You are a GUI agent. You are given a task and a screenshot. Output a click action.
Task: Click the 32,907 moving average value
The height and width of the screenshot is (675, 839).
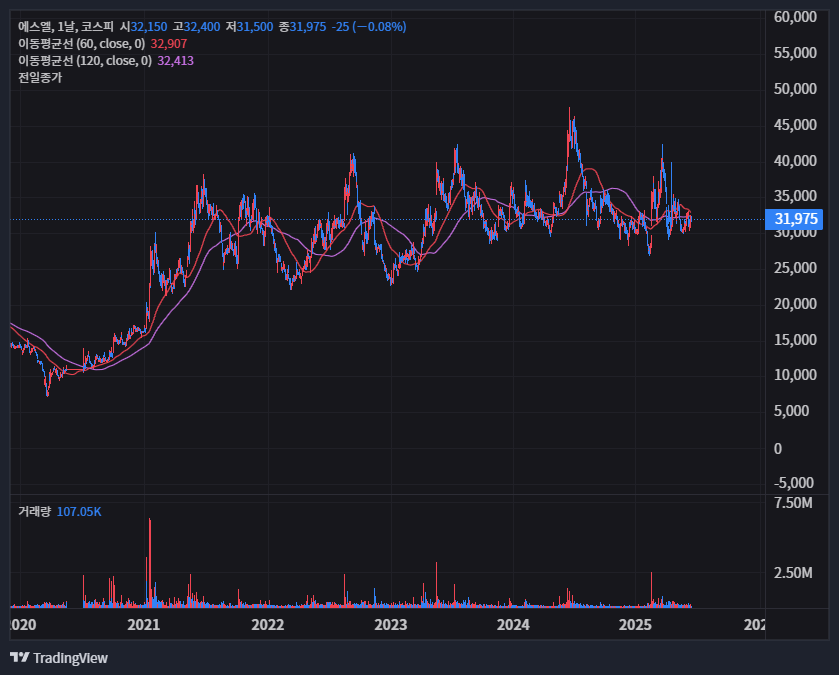tap(169, 43)
